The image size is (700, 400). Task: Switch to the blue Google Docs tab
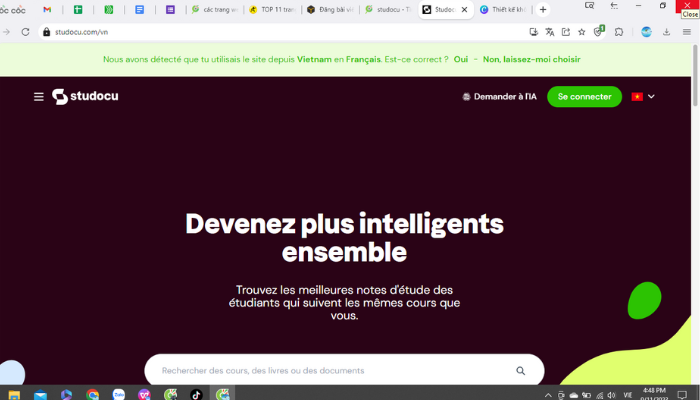point(140,9)
